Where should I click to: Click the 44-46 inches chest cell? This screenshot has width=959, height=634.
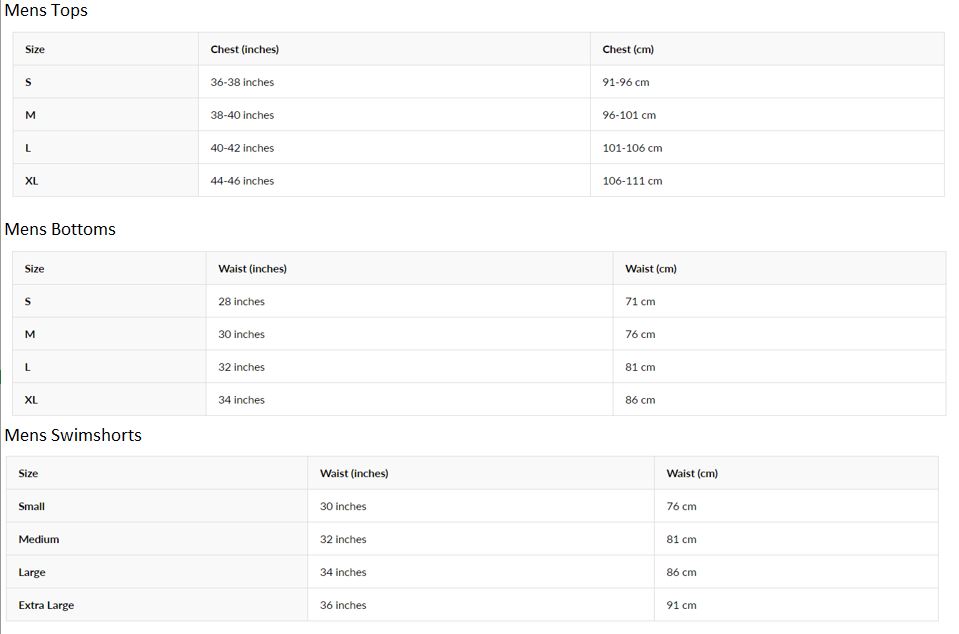(x=242, y=181)
